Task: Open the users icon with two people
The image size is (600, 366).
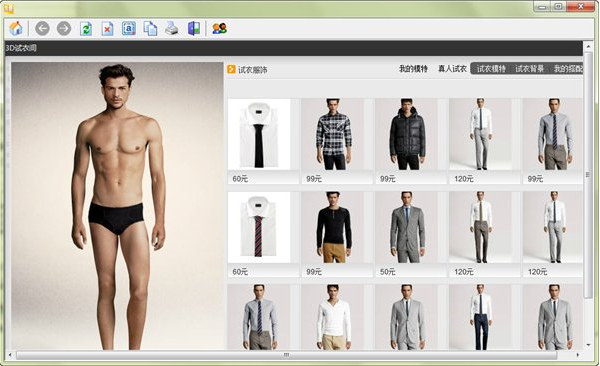Action: pos(220,29)
